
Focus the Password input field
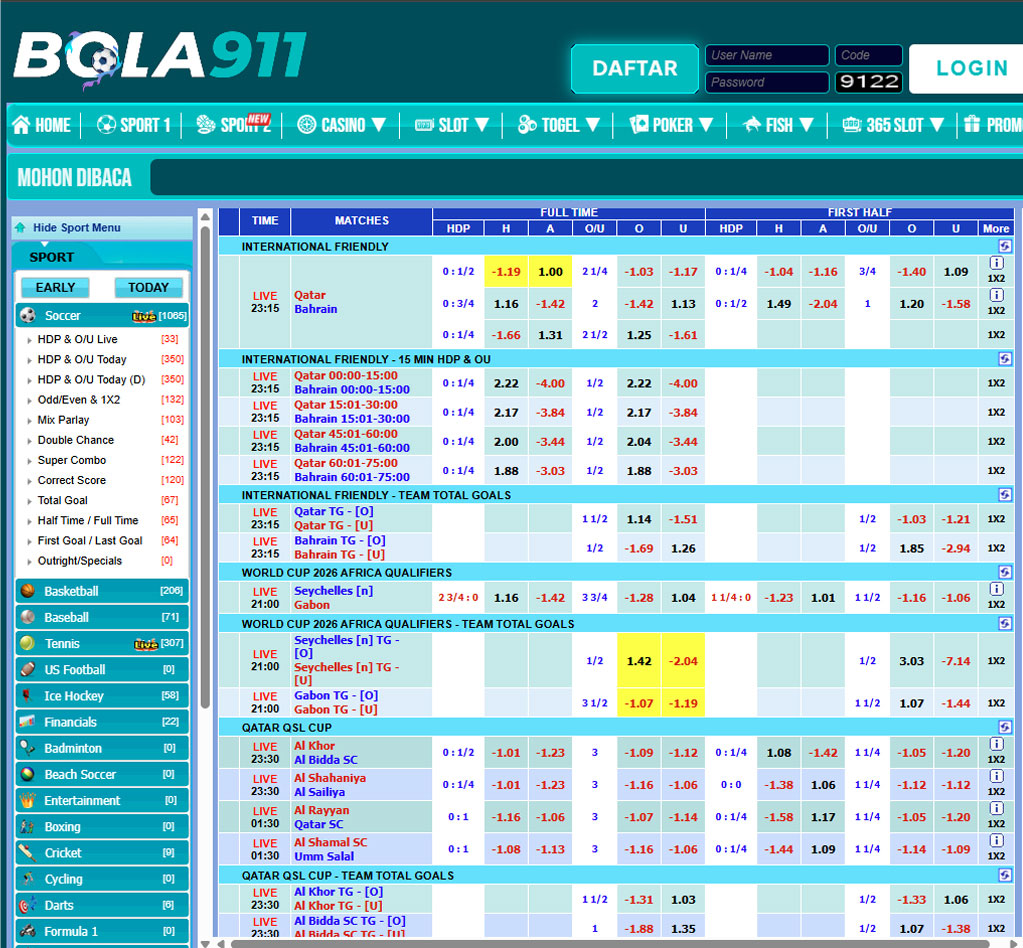pyautogui.click(x=767, y=82)
